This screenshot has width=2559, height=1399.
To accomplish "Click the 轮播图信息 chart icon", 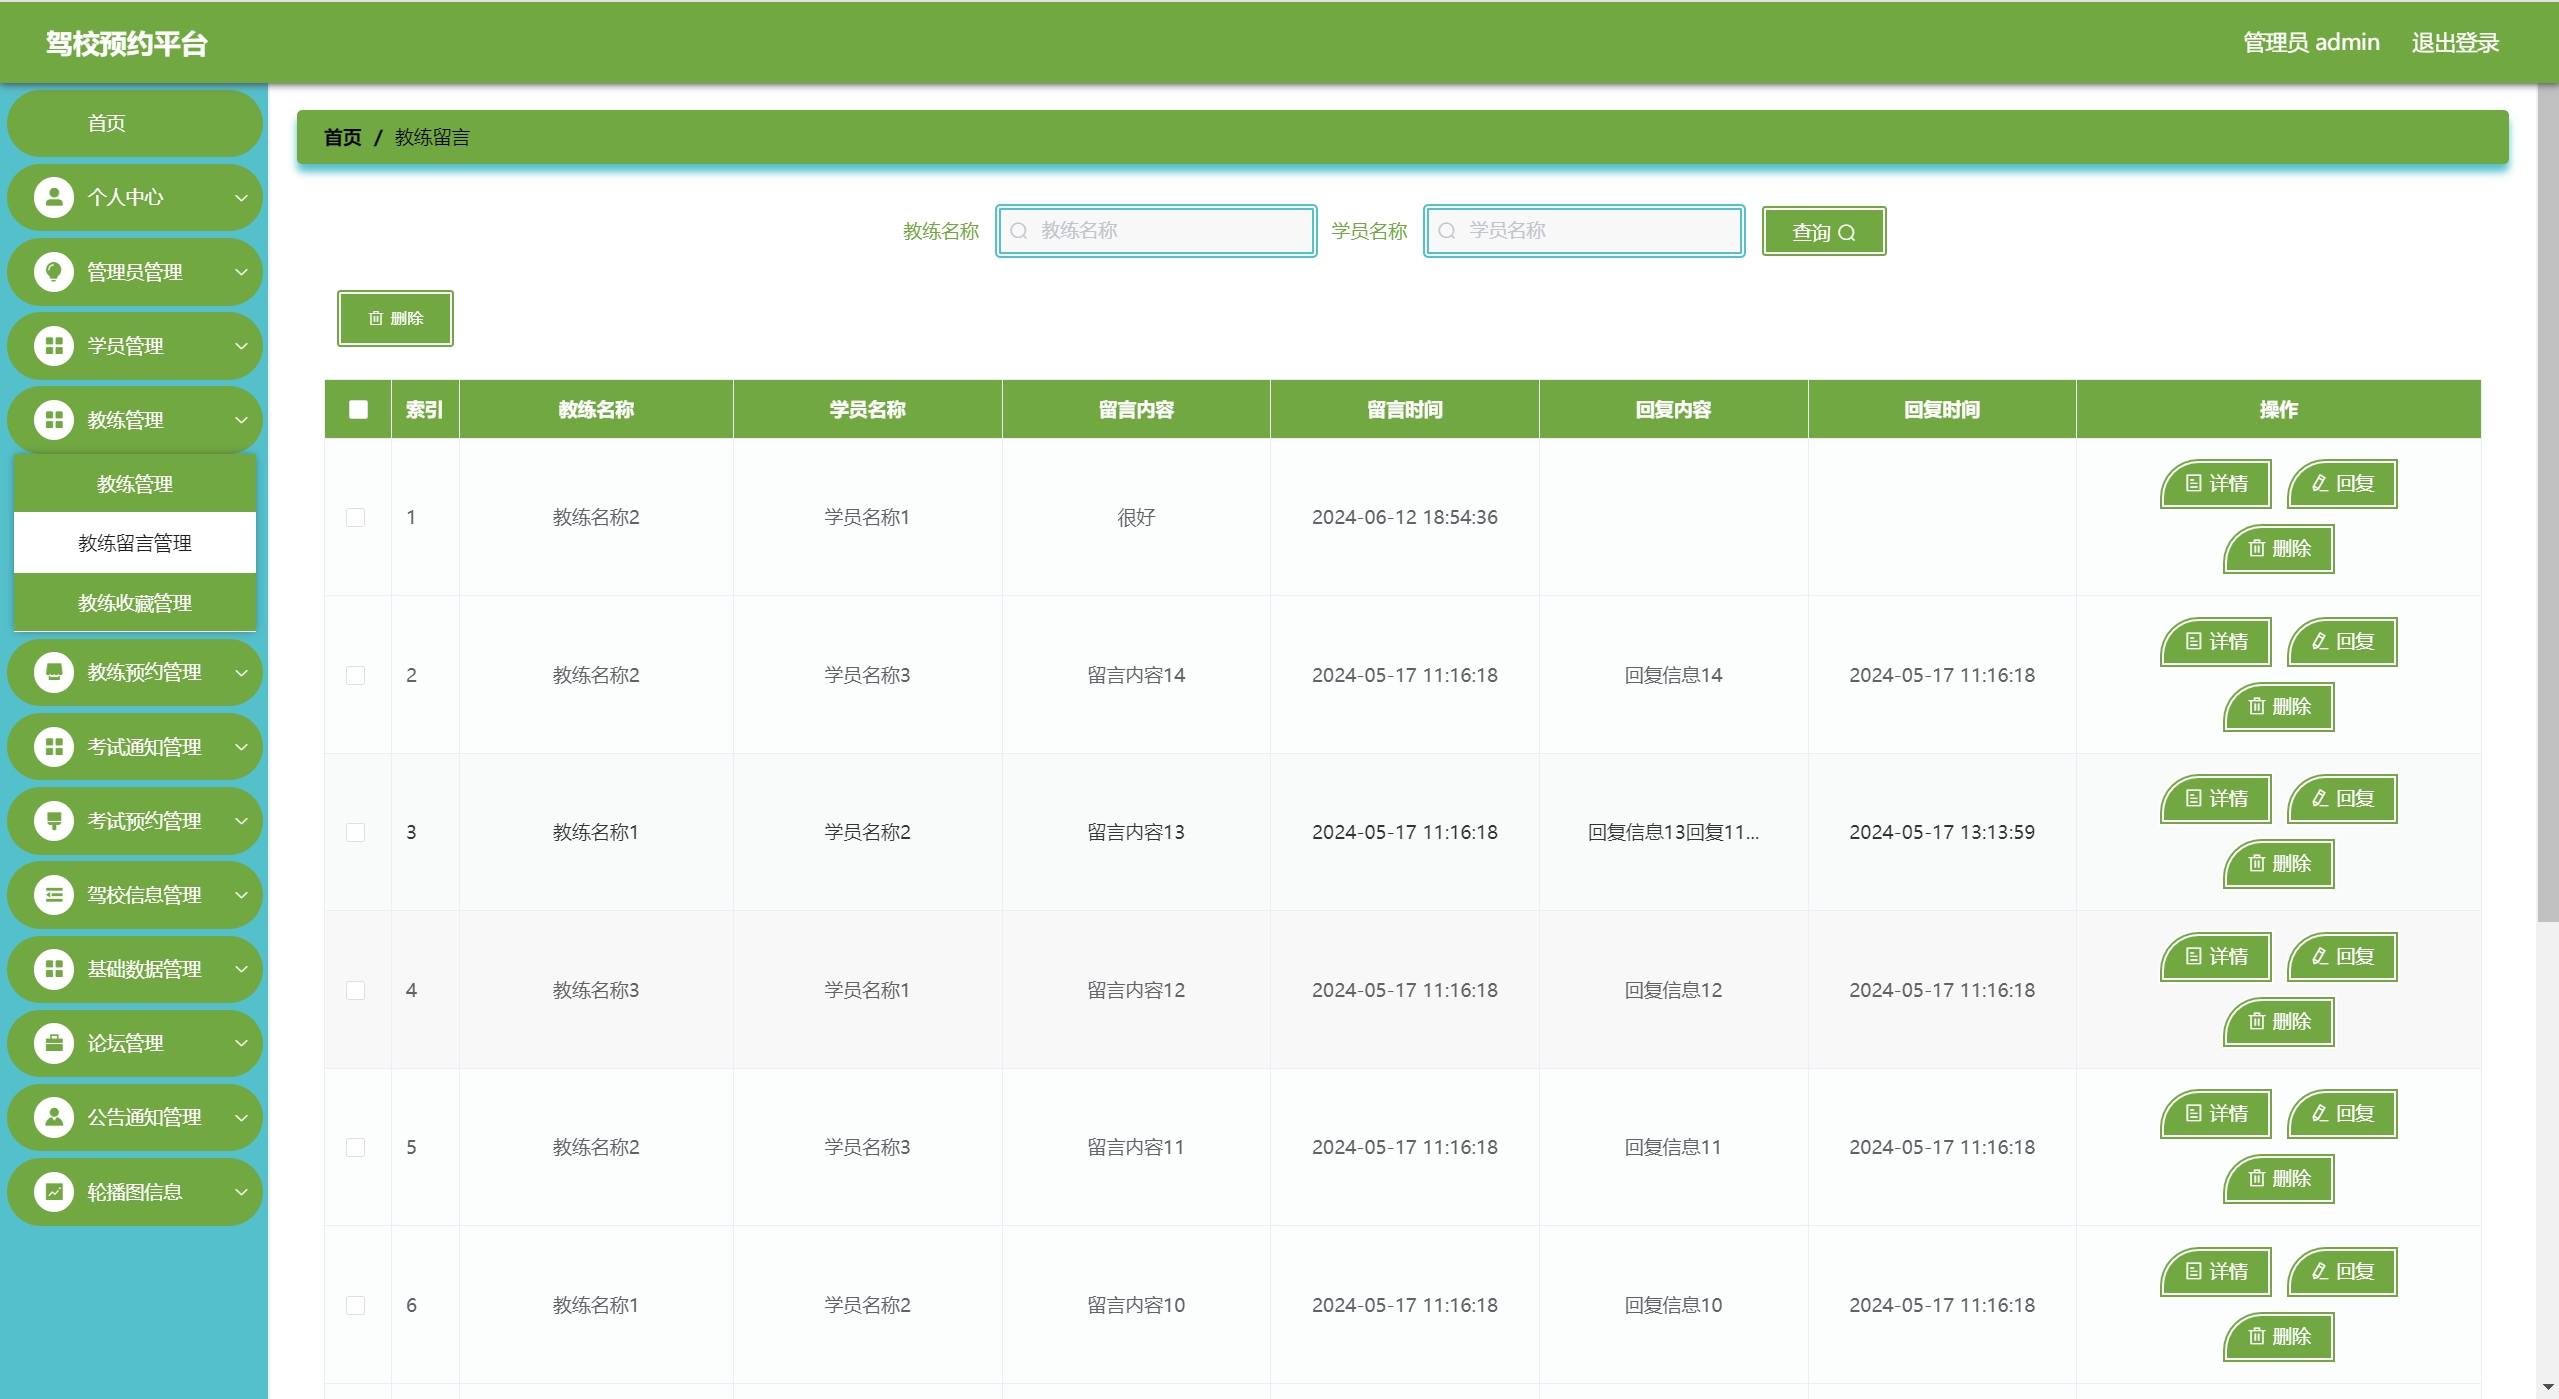I will pyautogui.click(x=54, y=1191).
